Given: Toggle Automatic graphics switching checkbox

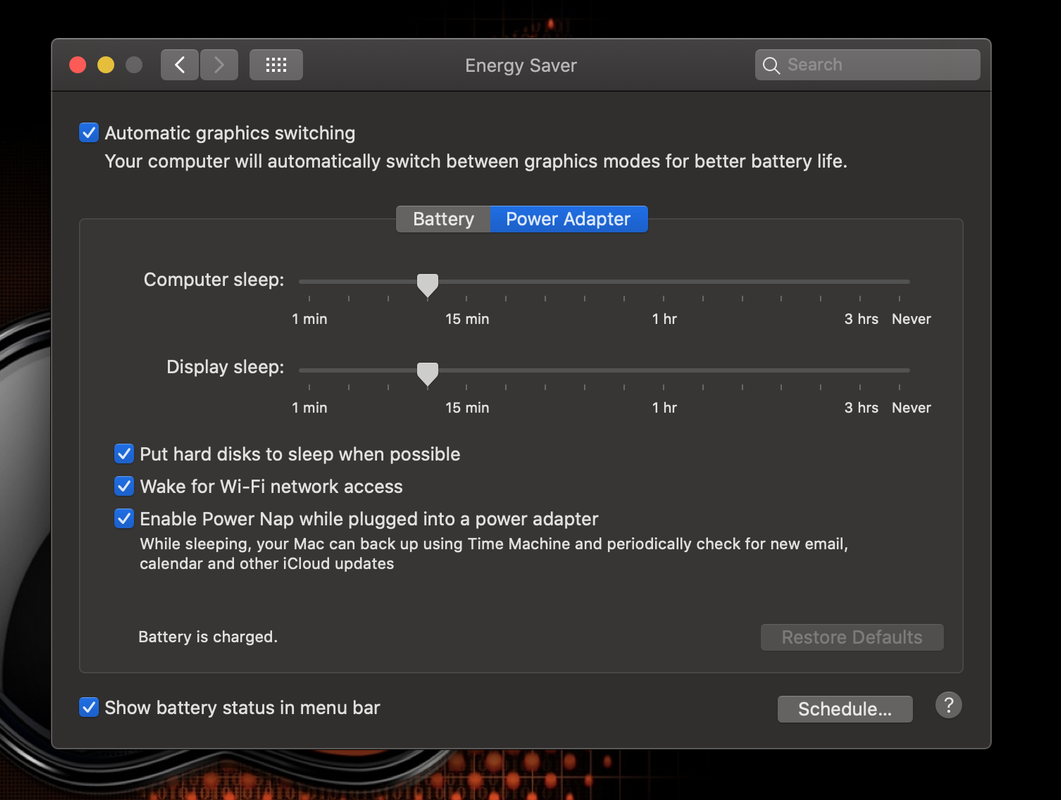Looking at the screenshot, I should click(89, 133).
